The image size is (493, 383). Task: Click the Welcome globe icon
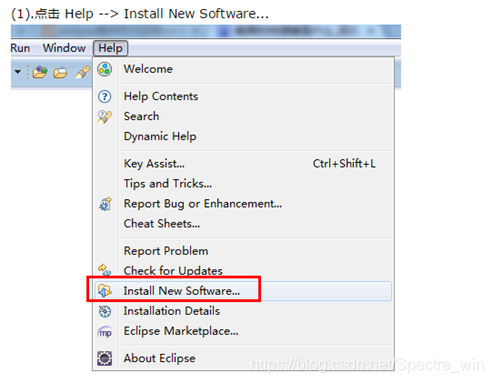(105, 69)
